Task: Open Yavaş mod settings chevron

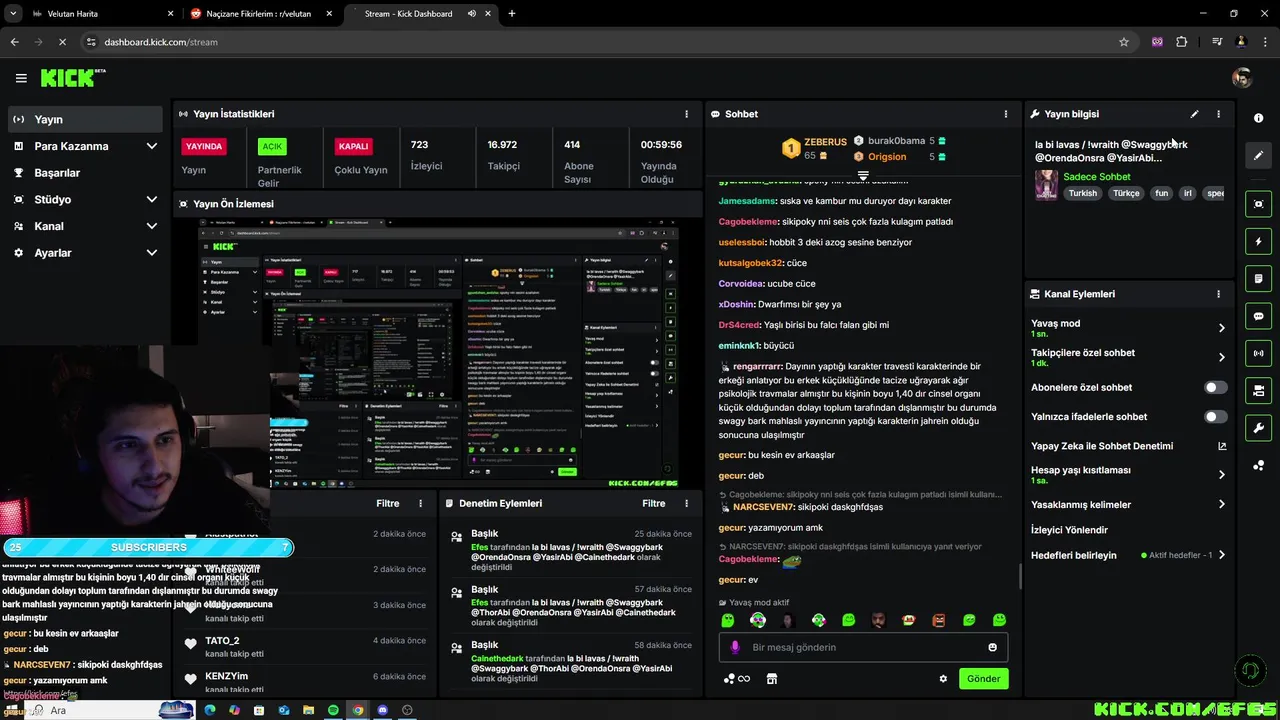Action: tap(1221, 328)
